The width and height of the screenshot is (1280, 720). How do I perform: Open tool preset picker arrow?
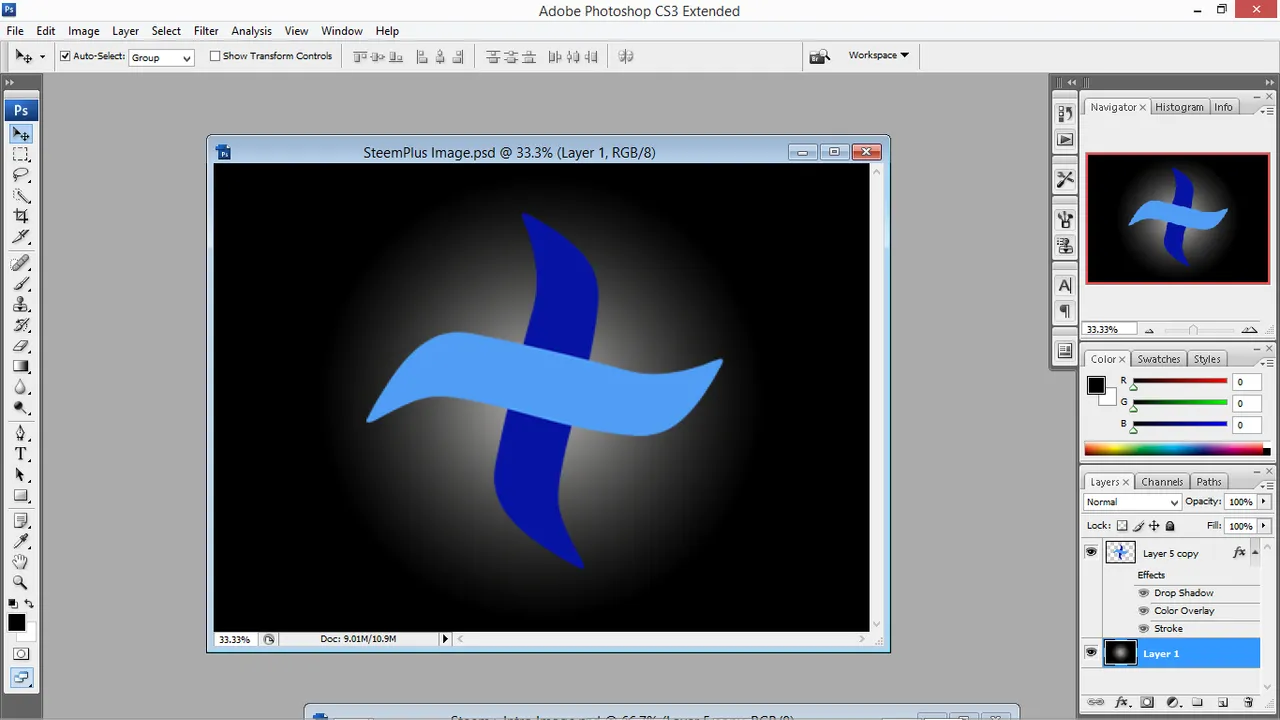pyautogui.click(x=42, y=57)
